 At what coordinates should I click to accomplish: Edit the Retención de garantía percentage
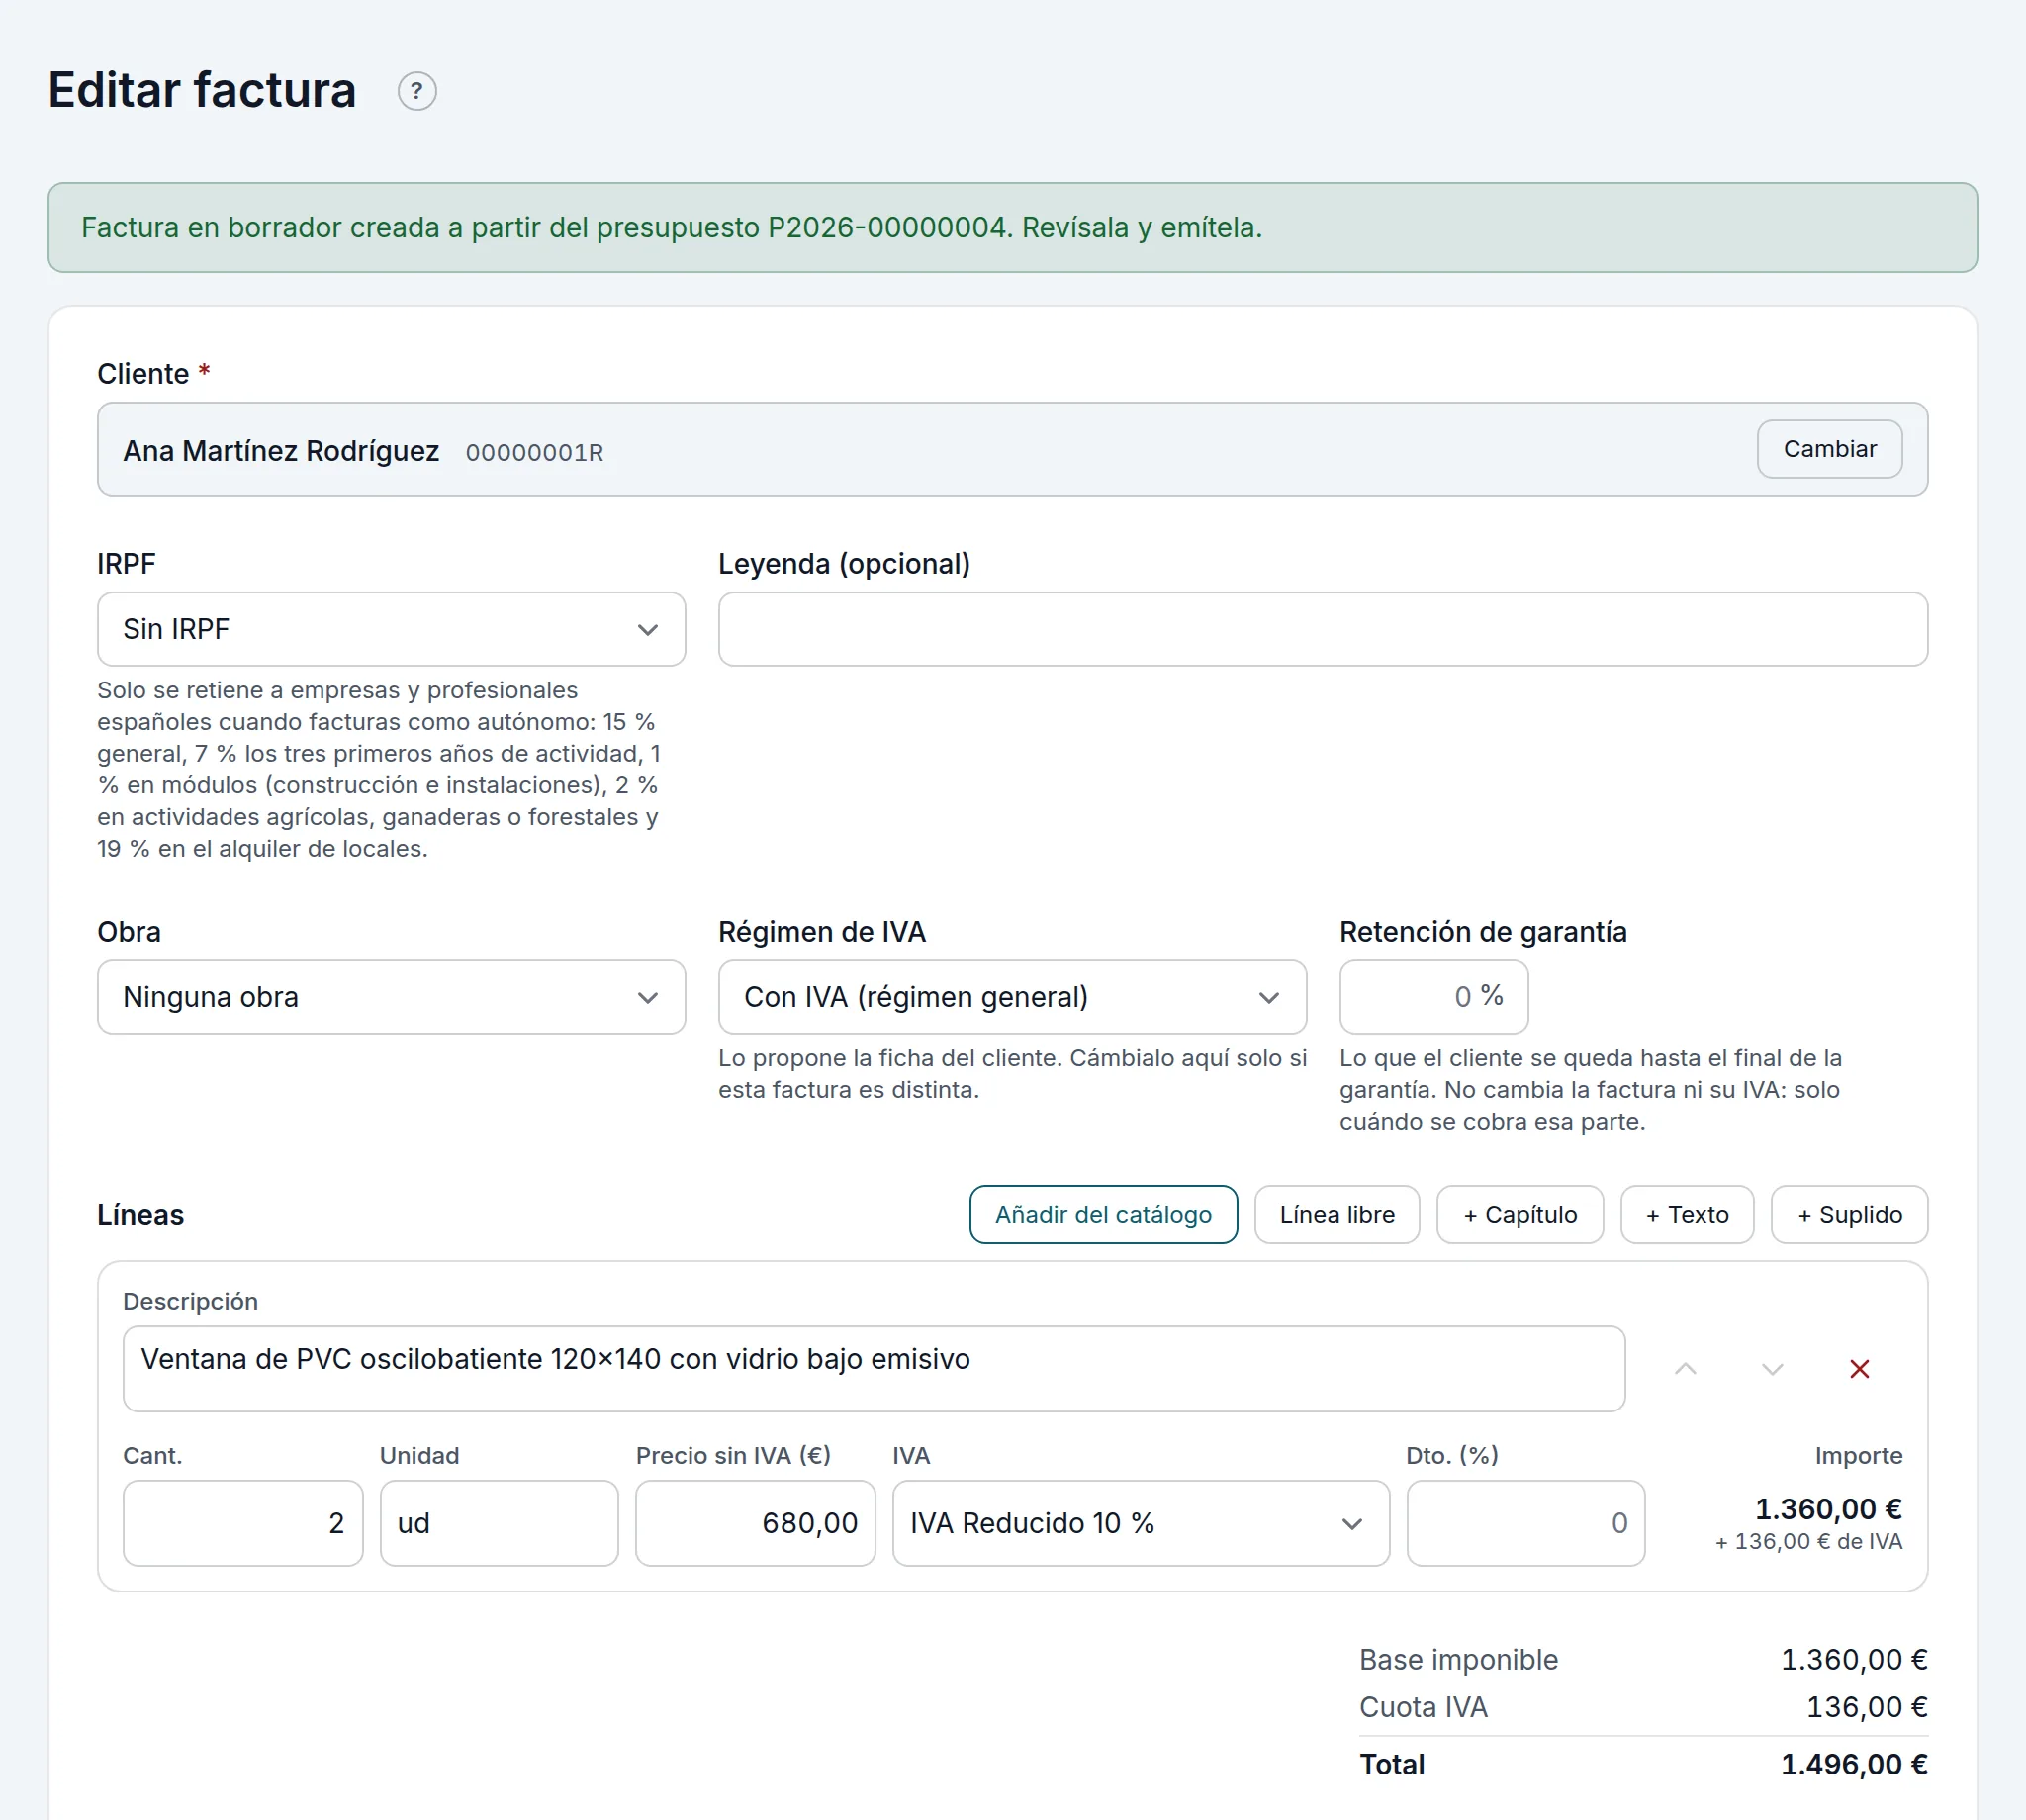pyautogui.click(x=1433, y=997)
